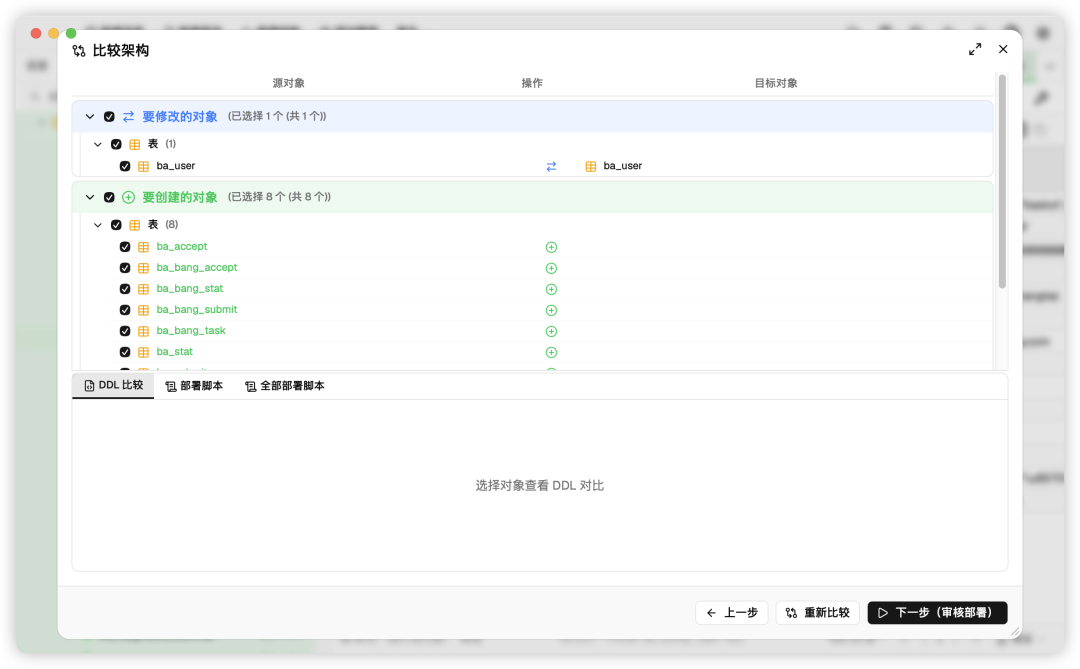Viewport: 1080px width, 669px height.
Task: Click table icon in 表 (8) row
Action: tap(135, 225)
